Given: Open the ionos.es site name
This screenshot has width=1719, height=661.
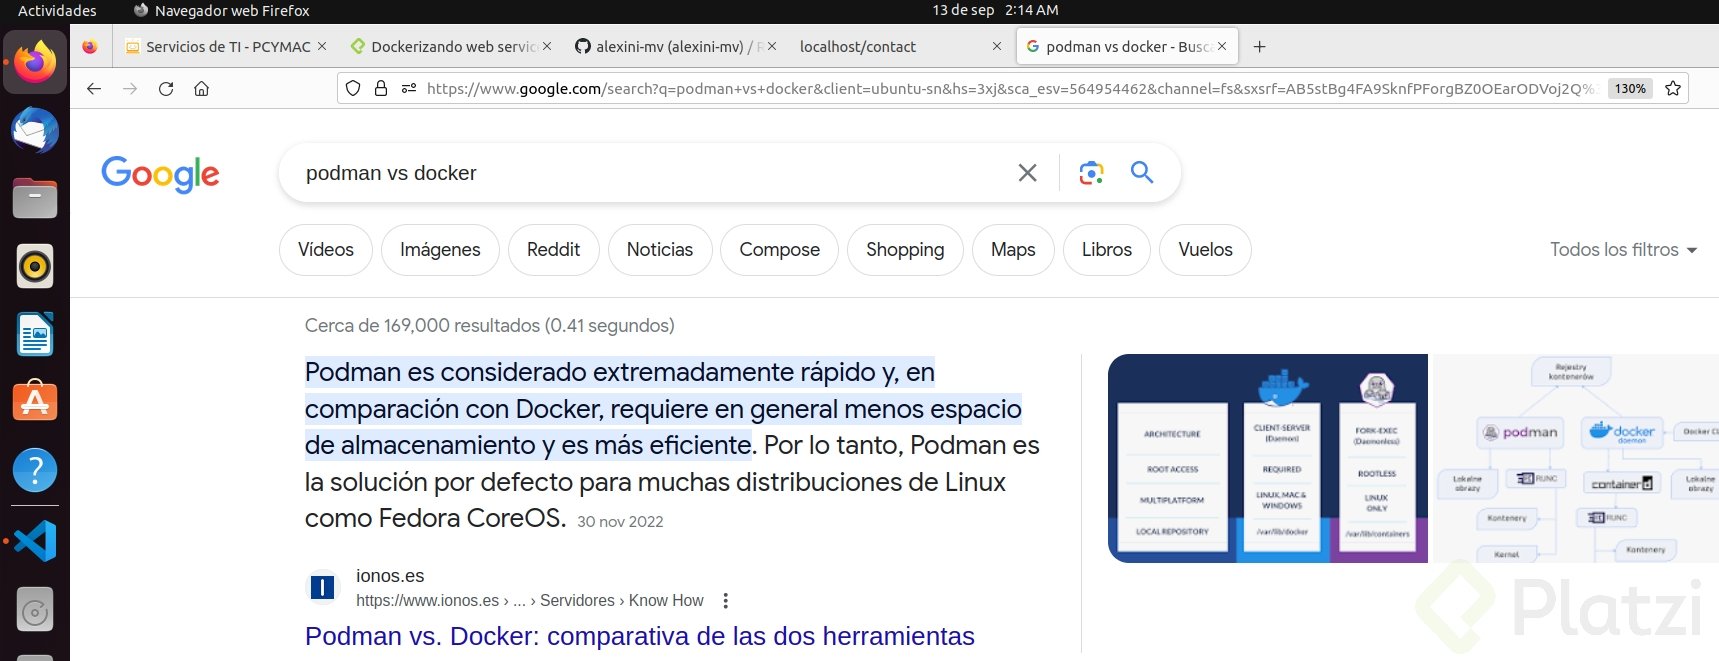Looking at the screenshot, I should pos(390,576).
